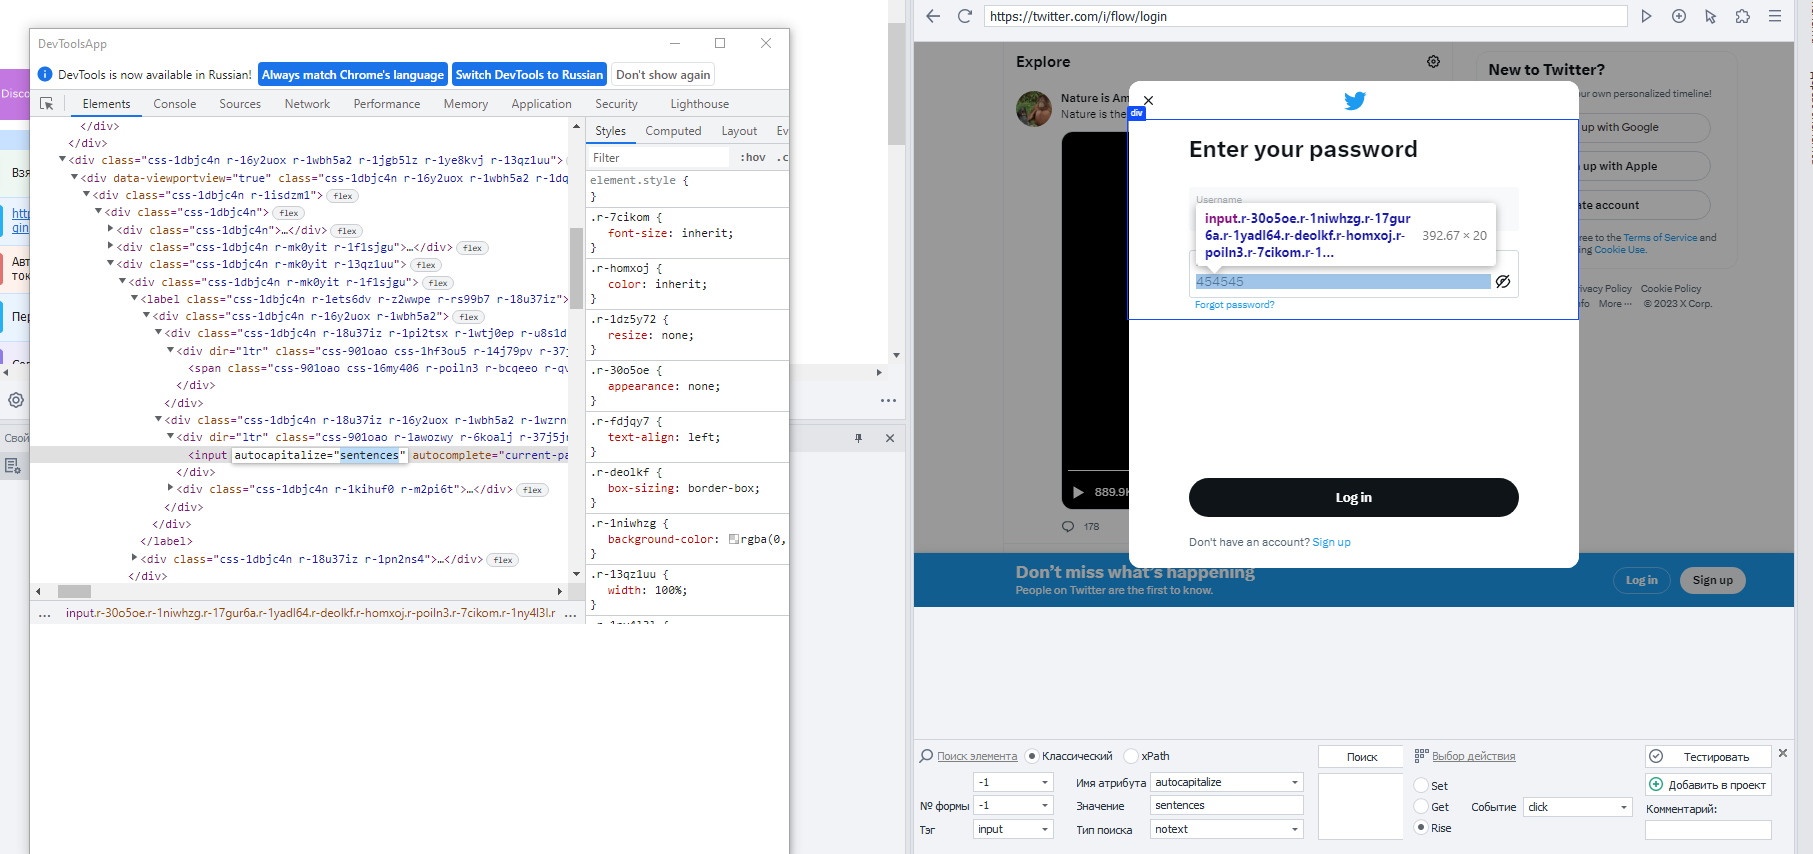Select the xPath search mode radio
The height and width of the screenshot is (854, 1813).
pyautogui.click(x=1131, y=756)
